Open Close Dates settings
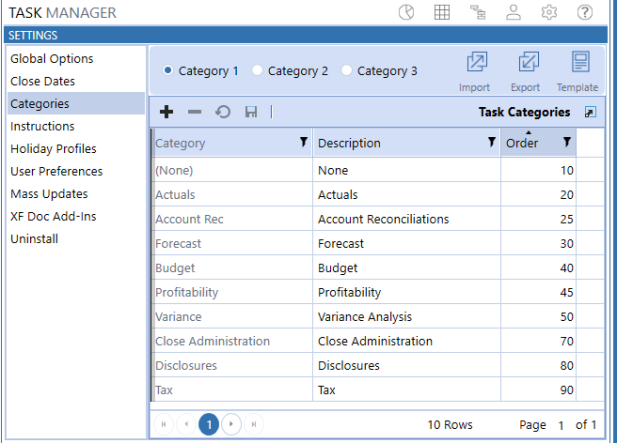617x443 pixels. pyautogui.click(x=76, y=81)
